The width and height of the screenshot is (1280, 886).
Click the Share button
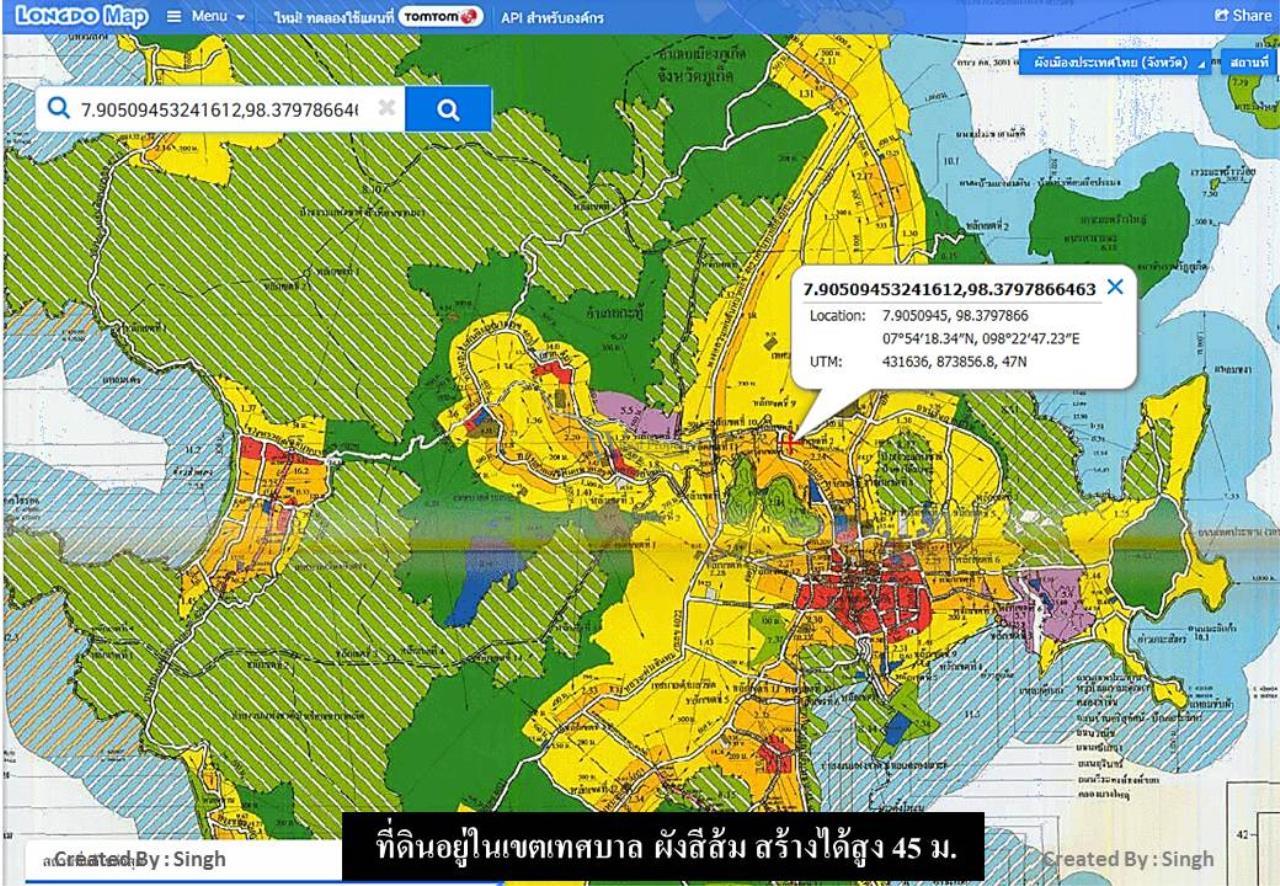[x=1242, y=15]
